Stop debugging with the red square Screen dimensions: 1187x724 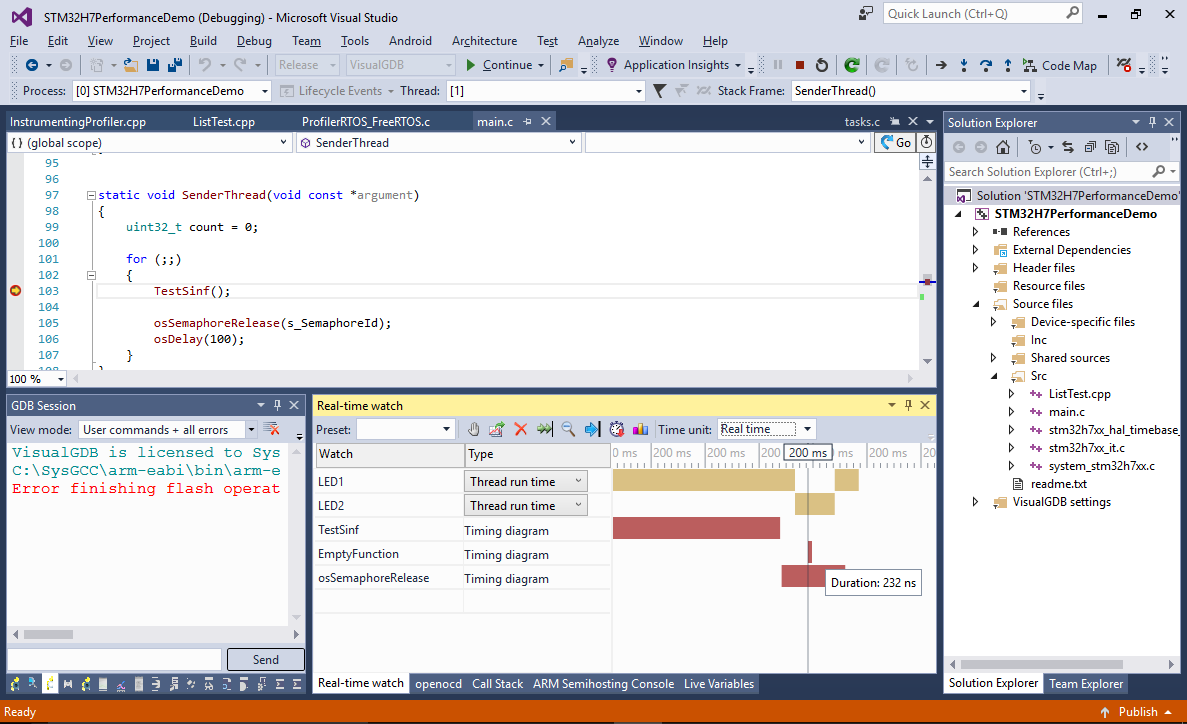(800, 65)
